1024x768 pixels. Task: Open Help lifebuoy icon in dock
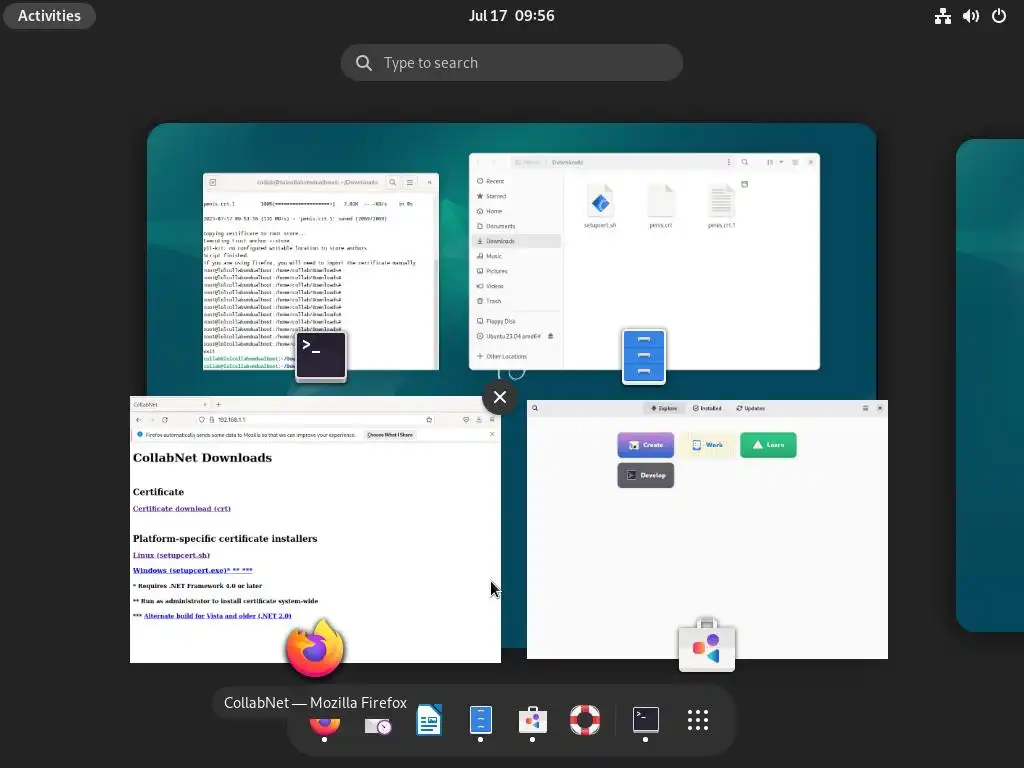584,720
